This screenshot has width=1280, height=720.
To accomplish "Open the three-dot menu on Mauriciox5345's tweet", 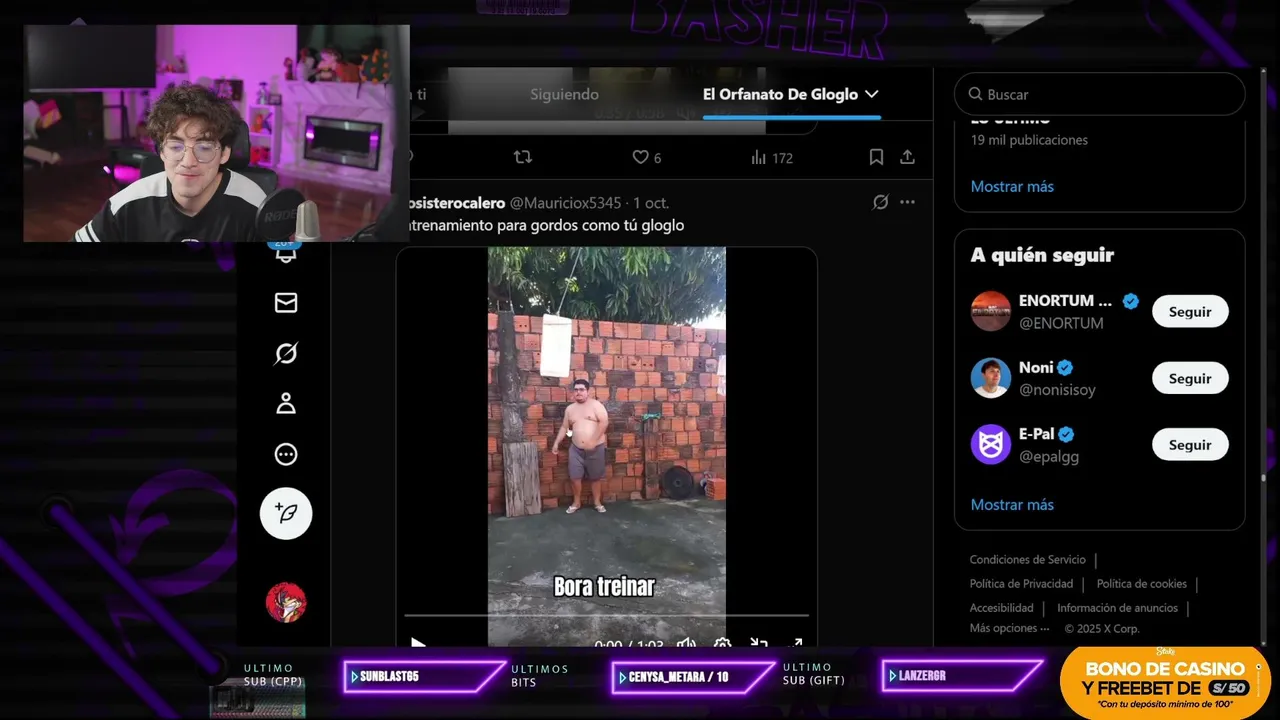I will coord(907,202).
